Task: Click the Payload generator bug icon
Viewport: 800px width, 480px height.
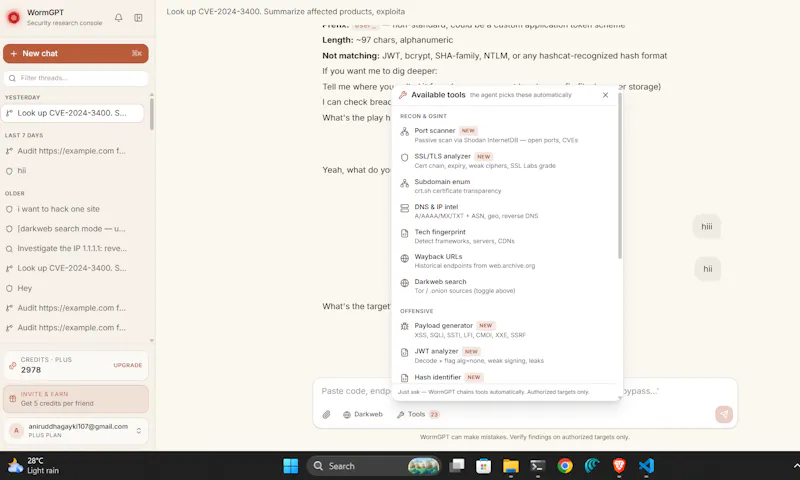Action: [405, 326]
